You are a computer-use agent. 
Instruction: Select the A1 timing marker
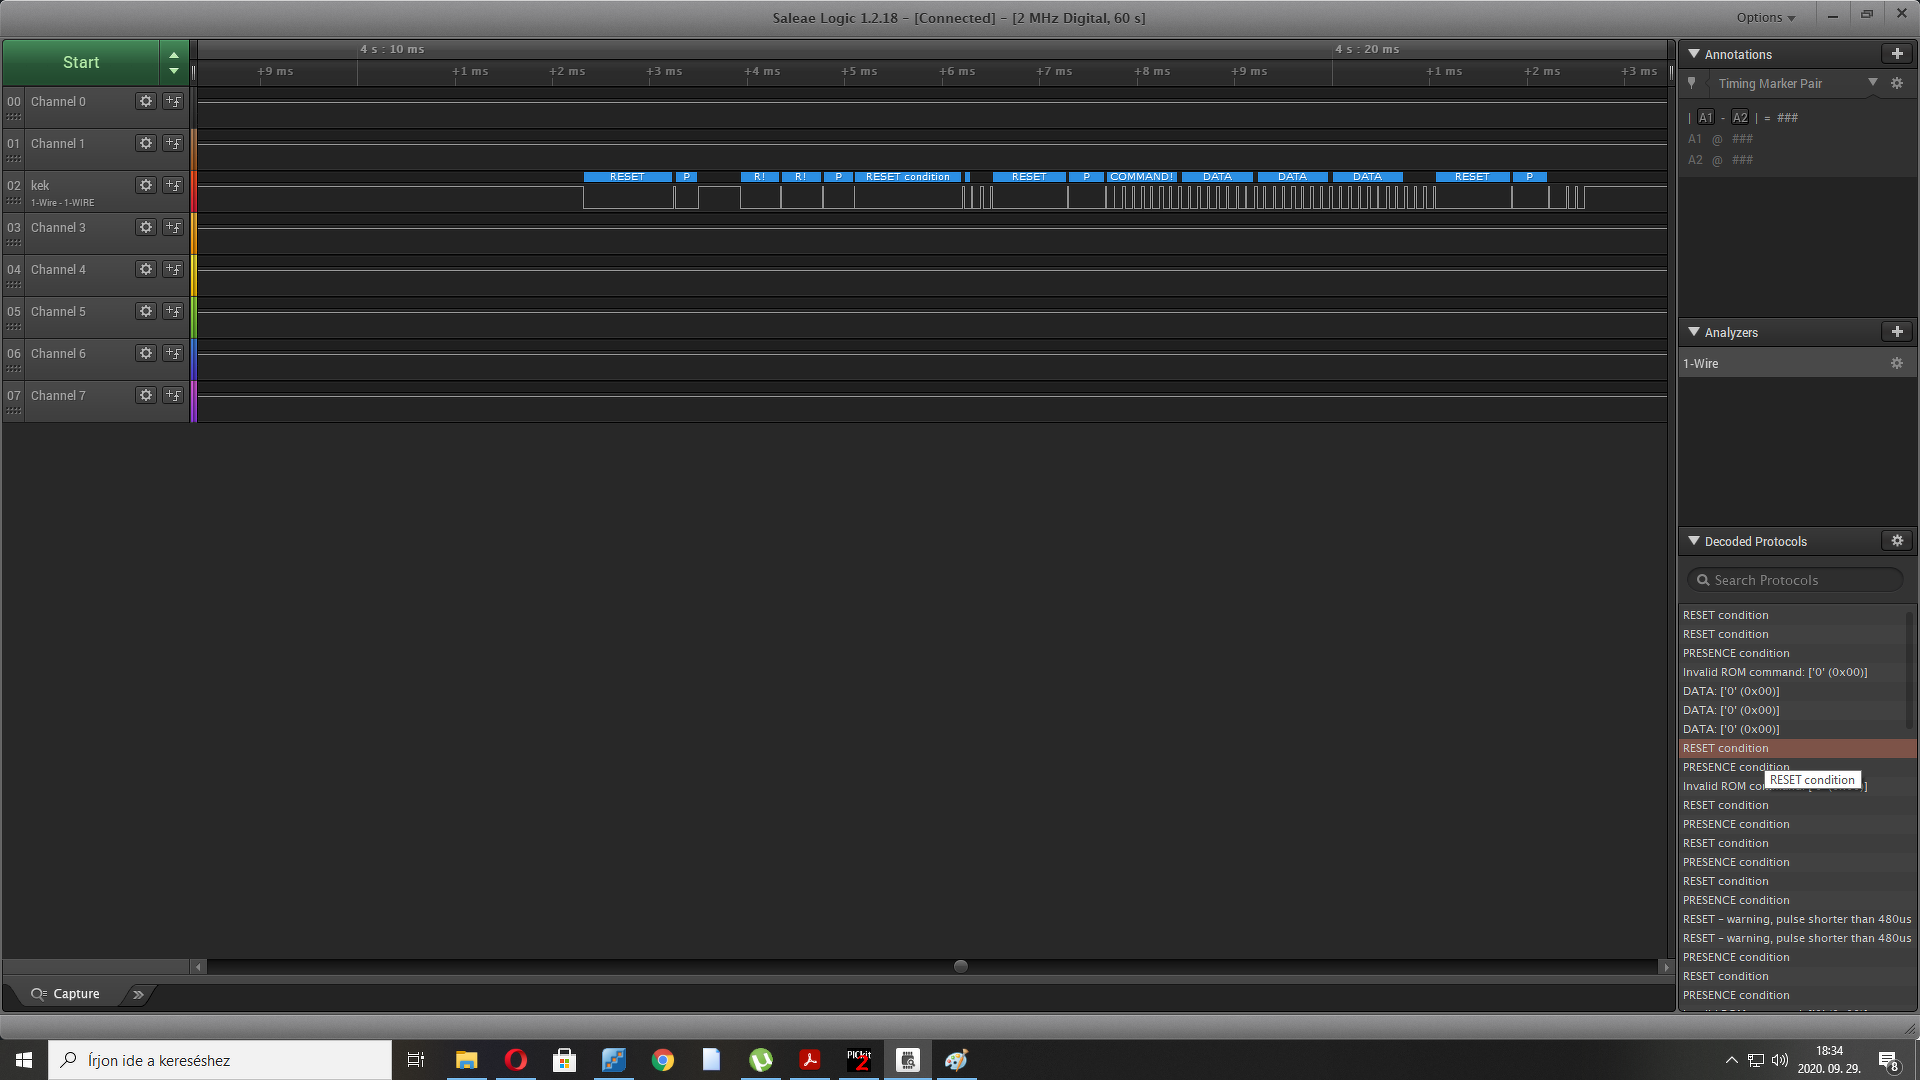[x=1706, y=118]
